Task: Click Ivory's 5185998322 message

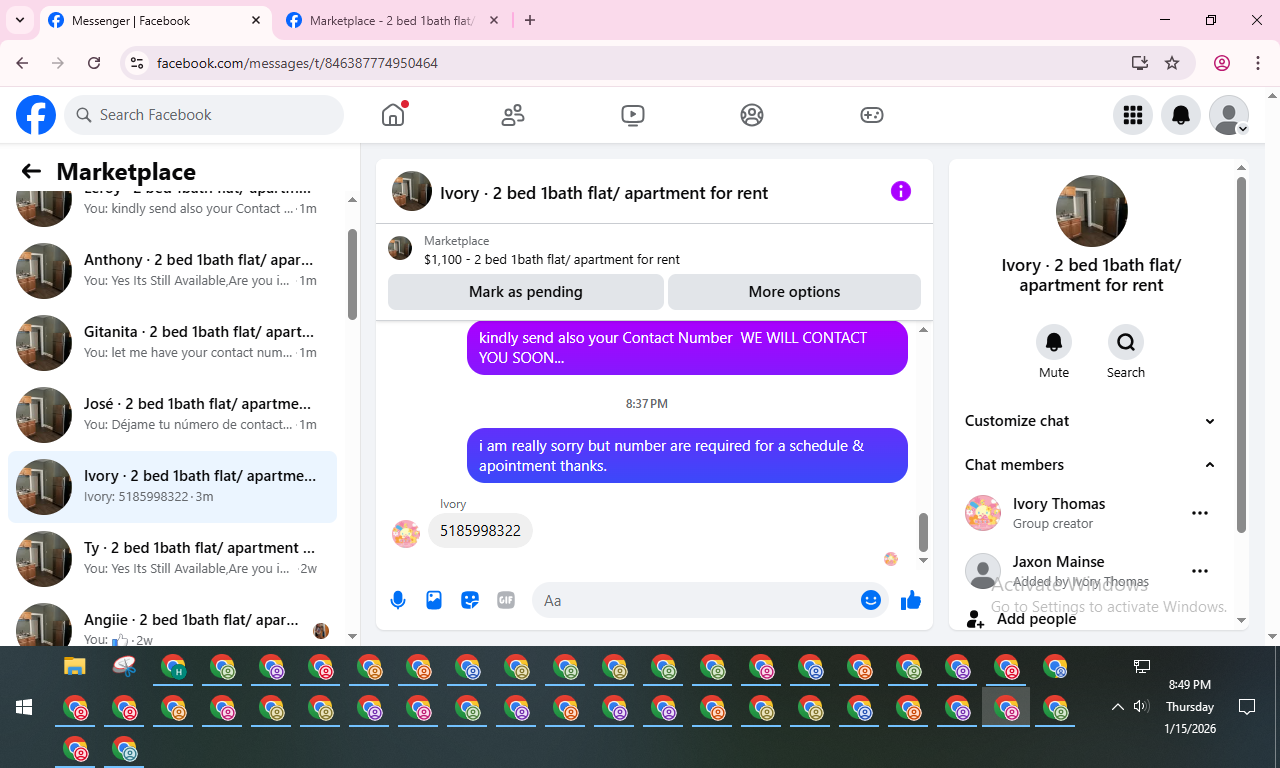Action: click(480, 531)
